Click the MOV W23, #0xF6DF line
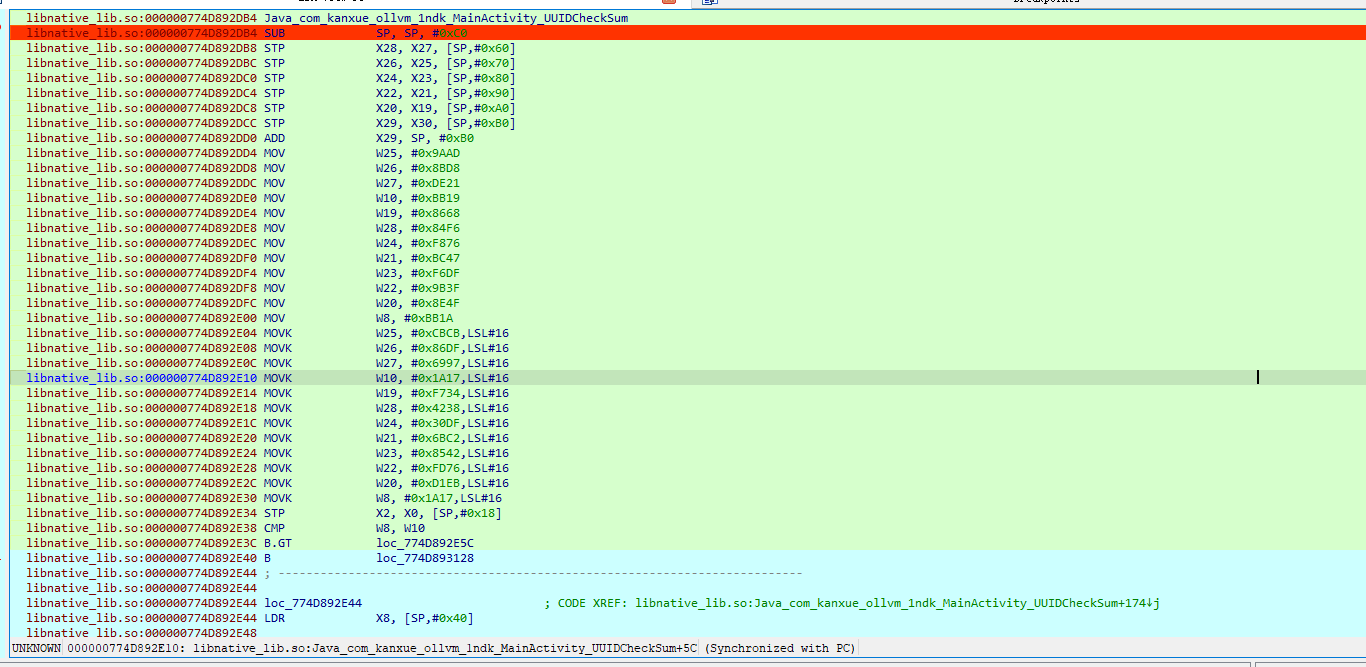This screenshot has width=1366, height=667. point(243,273)
